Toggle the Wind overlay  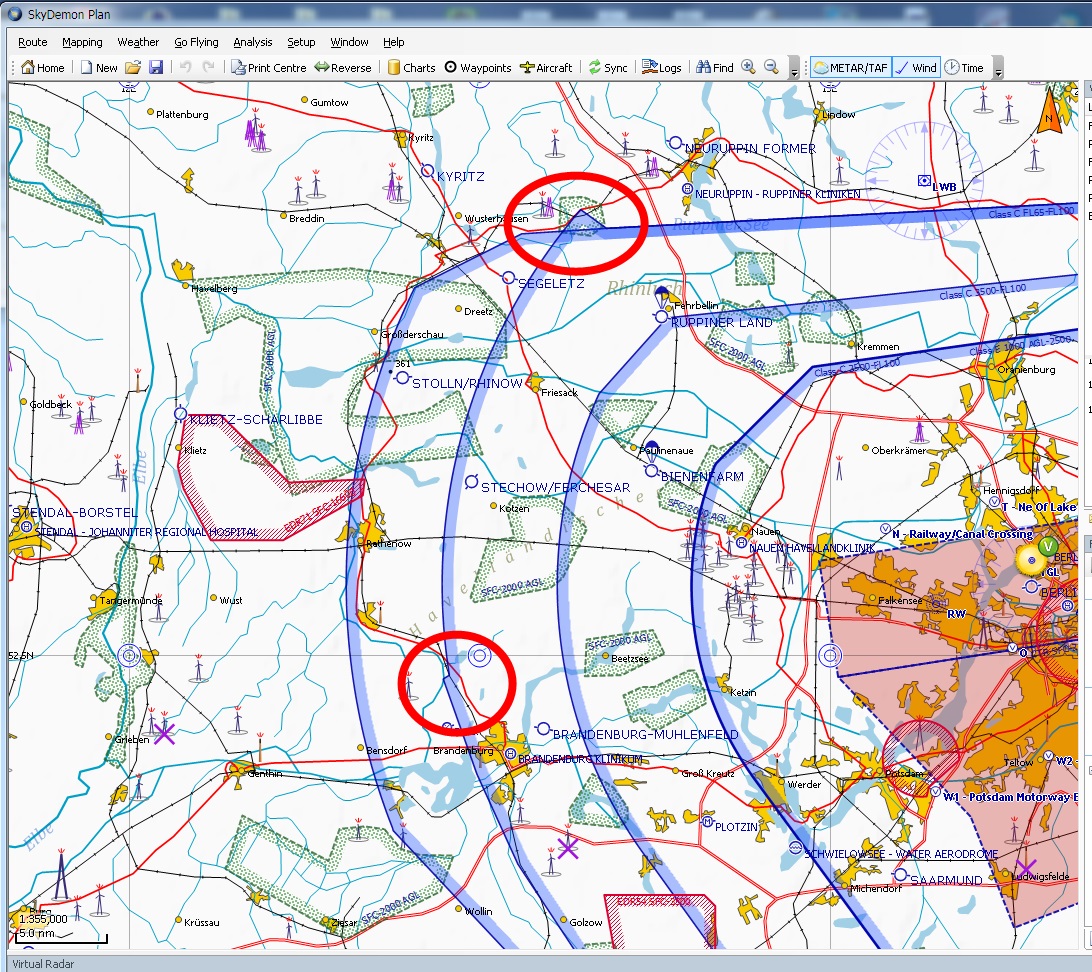click(916, 68)
